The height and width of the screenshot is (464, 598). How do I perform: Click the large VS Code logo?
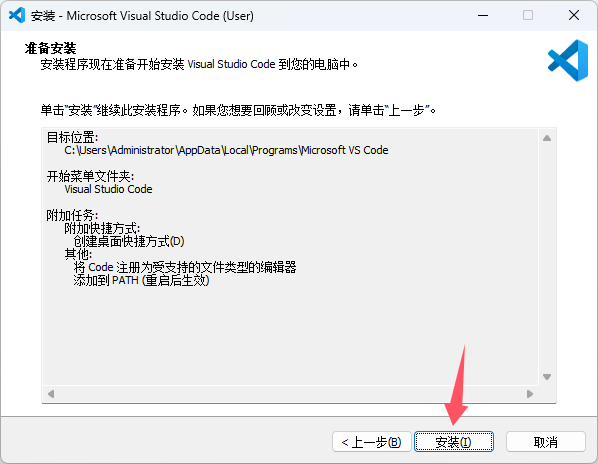tap(568, 60)
